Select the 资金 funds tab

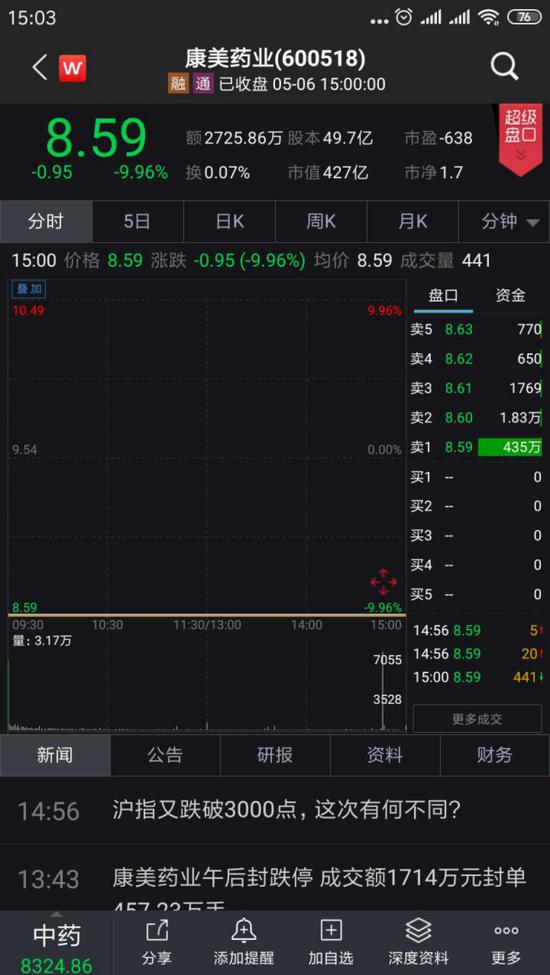[x=510, y=295]
